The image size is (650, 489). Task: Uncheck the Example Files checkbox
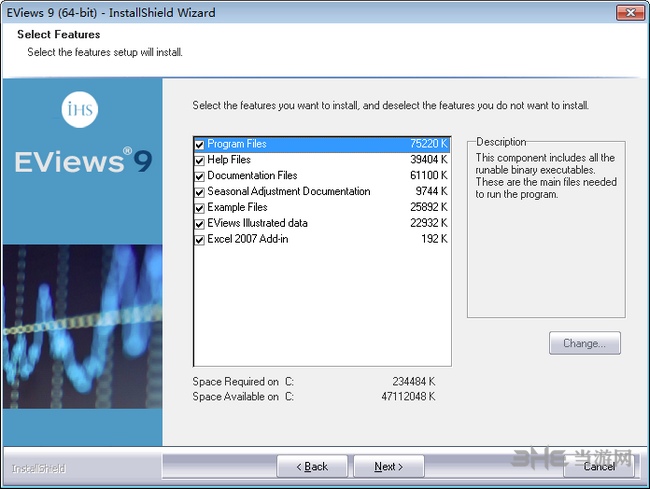(x=200, y=209)
